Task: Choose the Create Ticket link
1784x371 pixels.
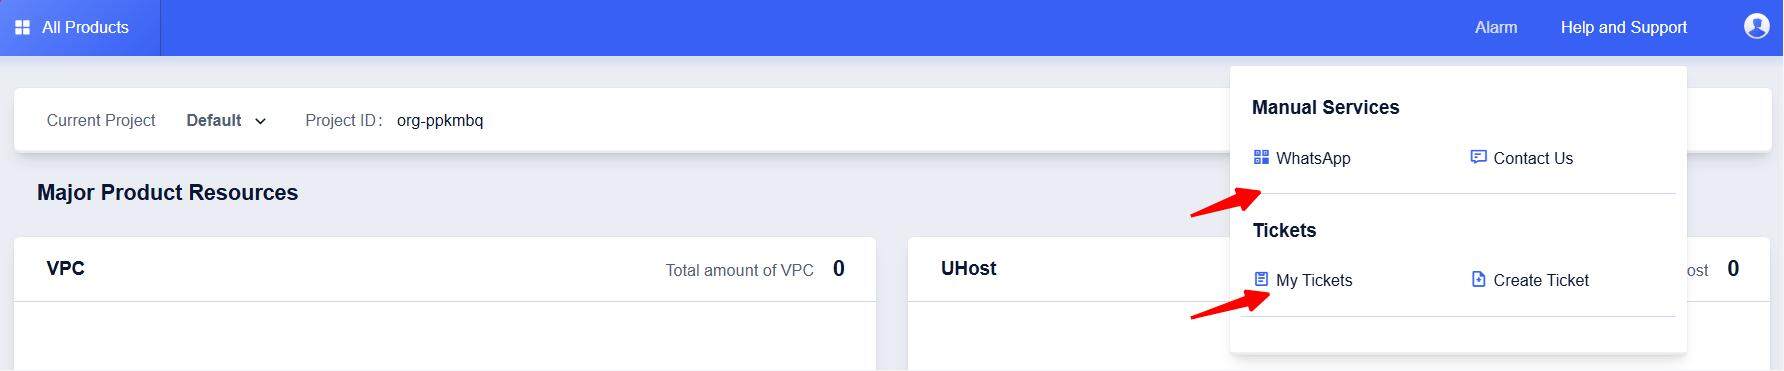Action: 1541,280
